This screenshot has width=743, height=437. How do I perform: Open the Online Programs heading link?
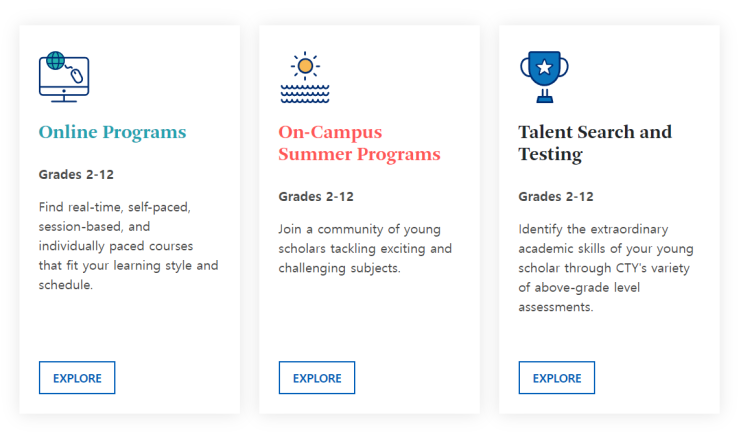112,132
